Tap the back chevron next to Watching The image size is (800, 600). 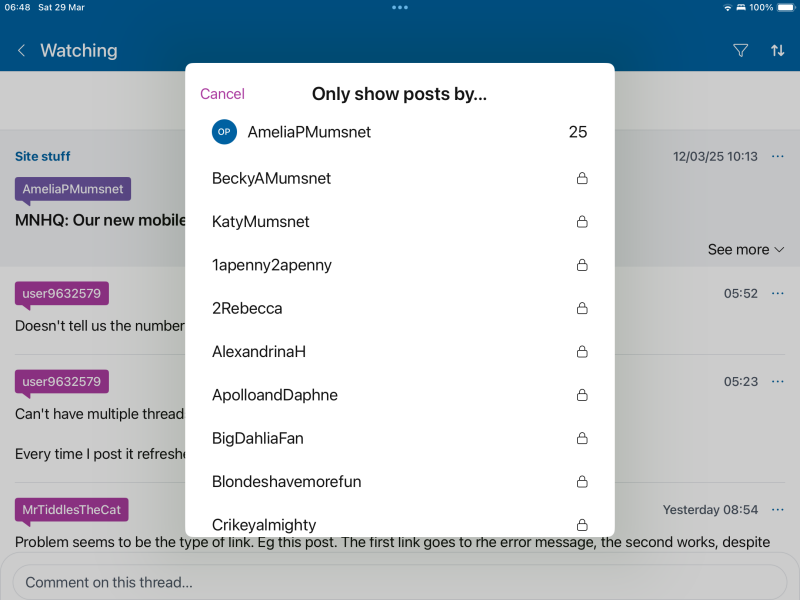click(x=20, y=50)
